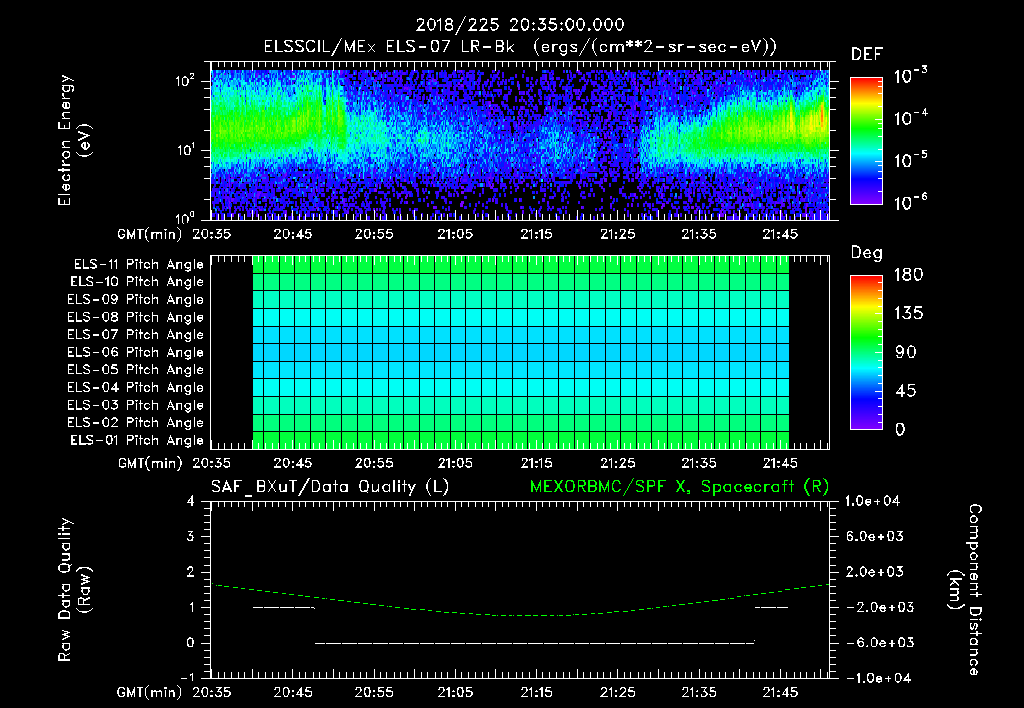This screenshot has width=1024, height=708.
Task: Select the "ELS-05 Pitch Angle" row label
Action: 136,370
